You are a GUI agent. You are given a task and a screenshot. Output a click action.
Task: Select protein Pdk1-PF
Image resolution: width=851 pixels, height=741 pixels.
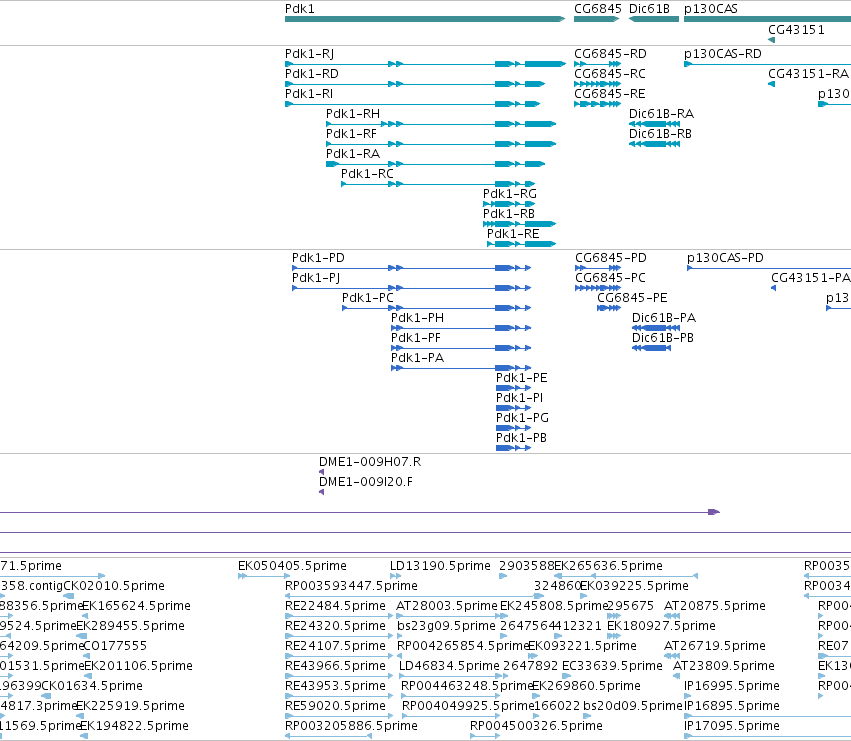(x=461, y=349)
